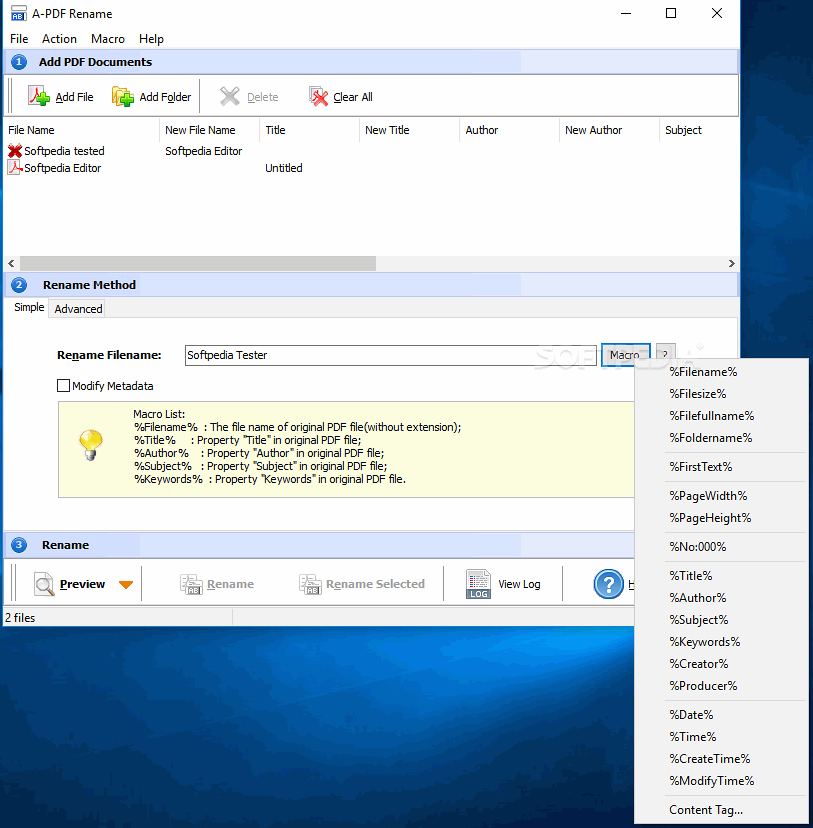Click the Author column header
The height and width of the screenshot is (828, 813).
pyautogui.click(x=509, y=130)
